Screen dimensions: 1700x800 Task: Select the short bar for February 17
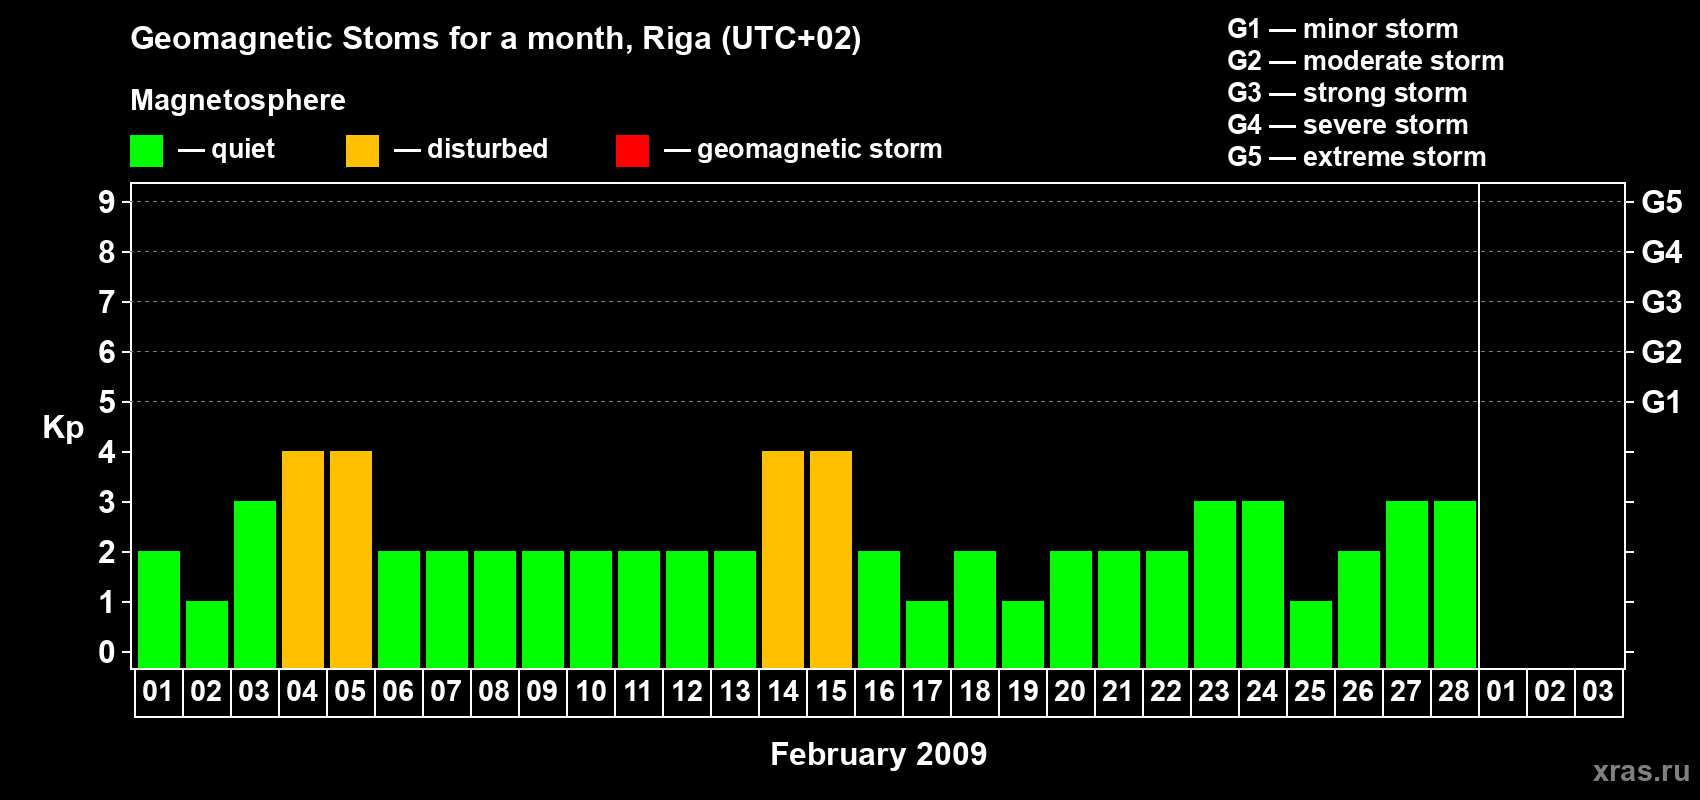(x=927, y=634)
